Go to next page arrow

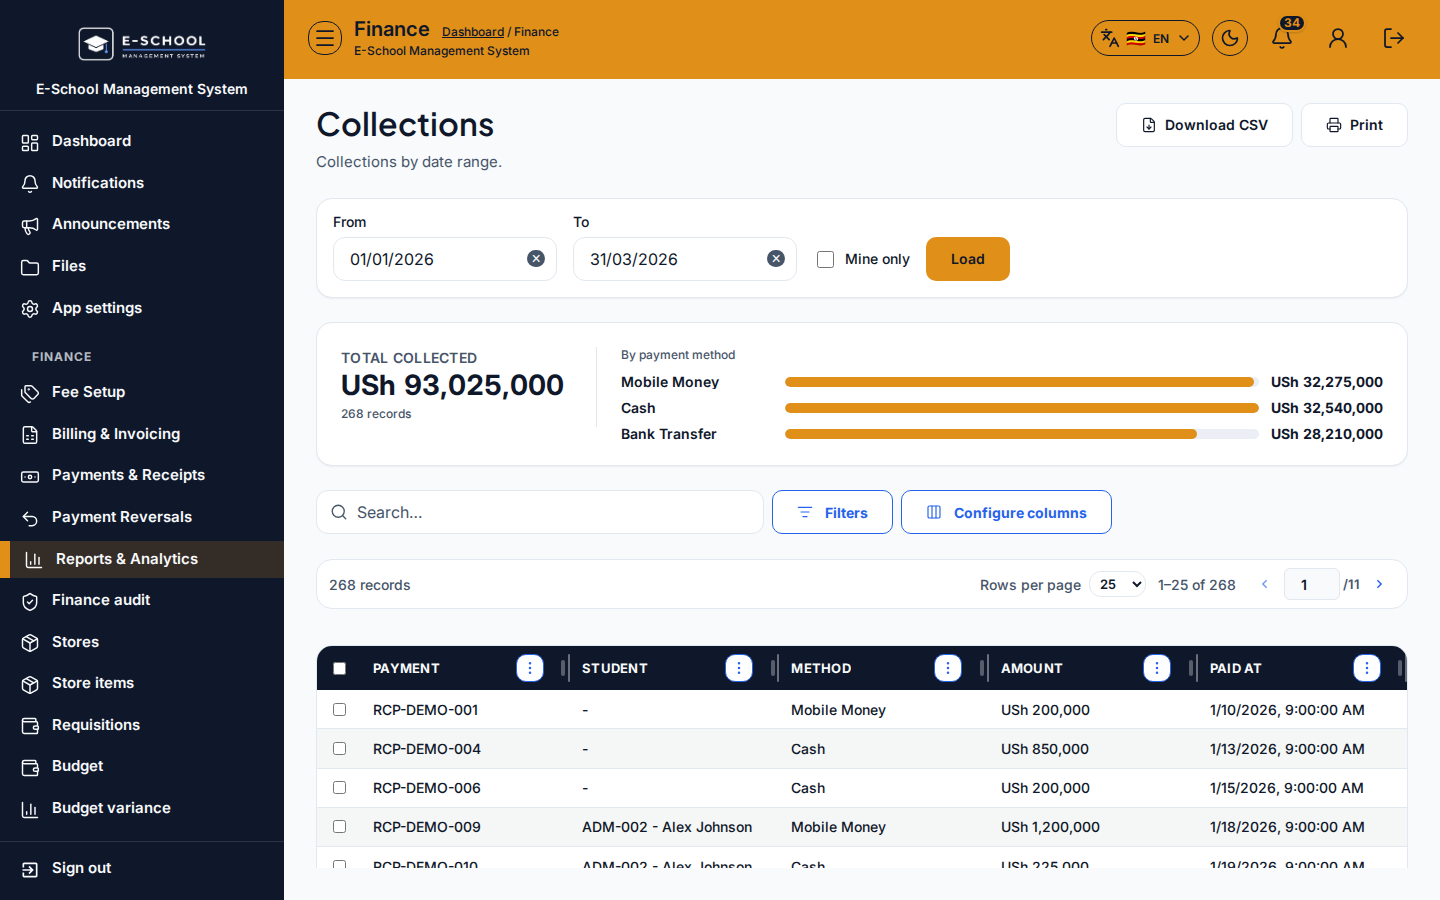click(1380, 584)
